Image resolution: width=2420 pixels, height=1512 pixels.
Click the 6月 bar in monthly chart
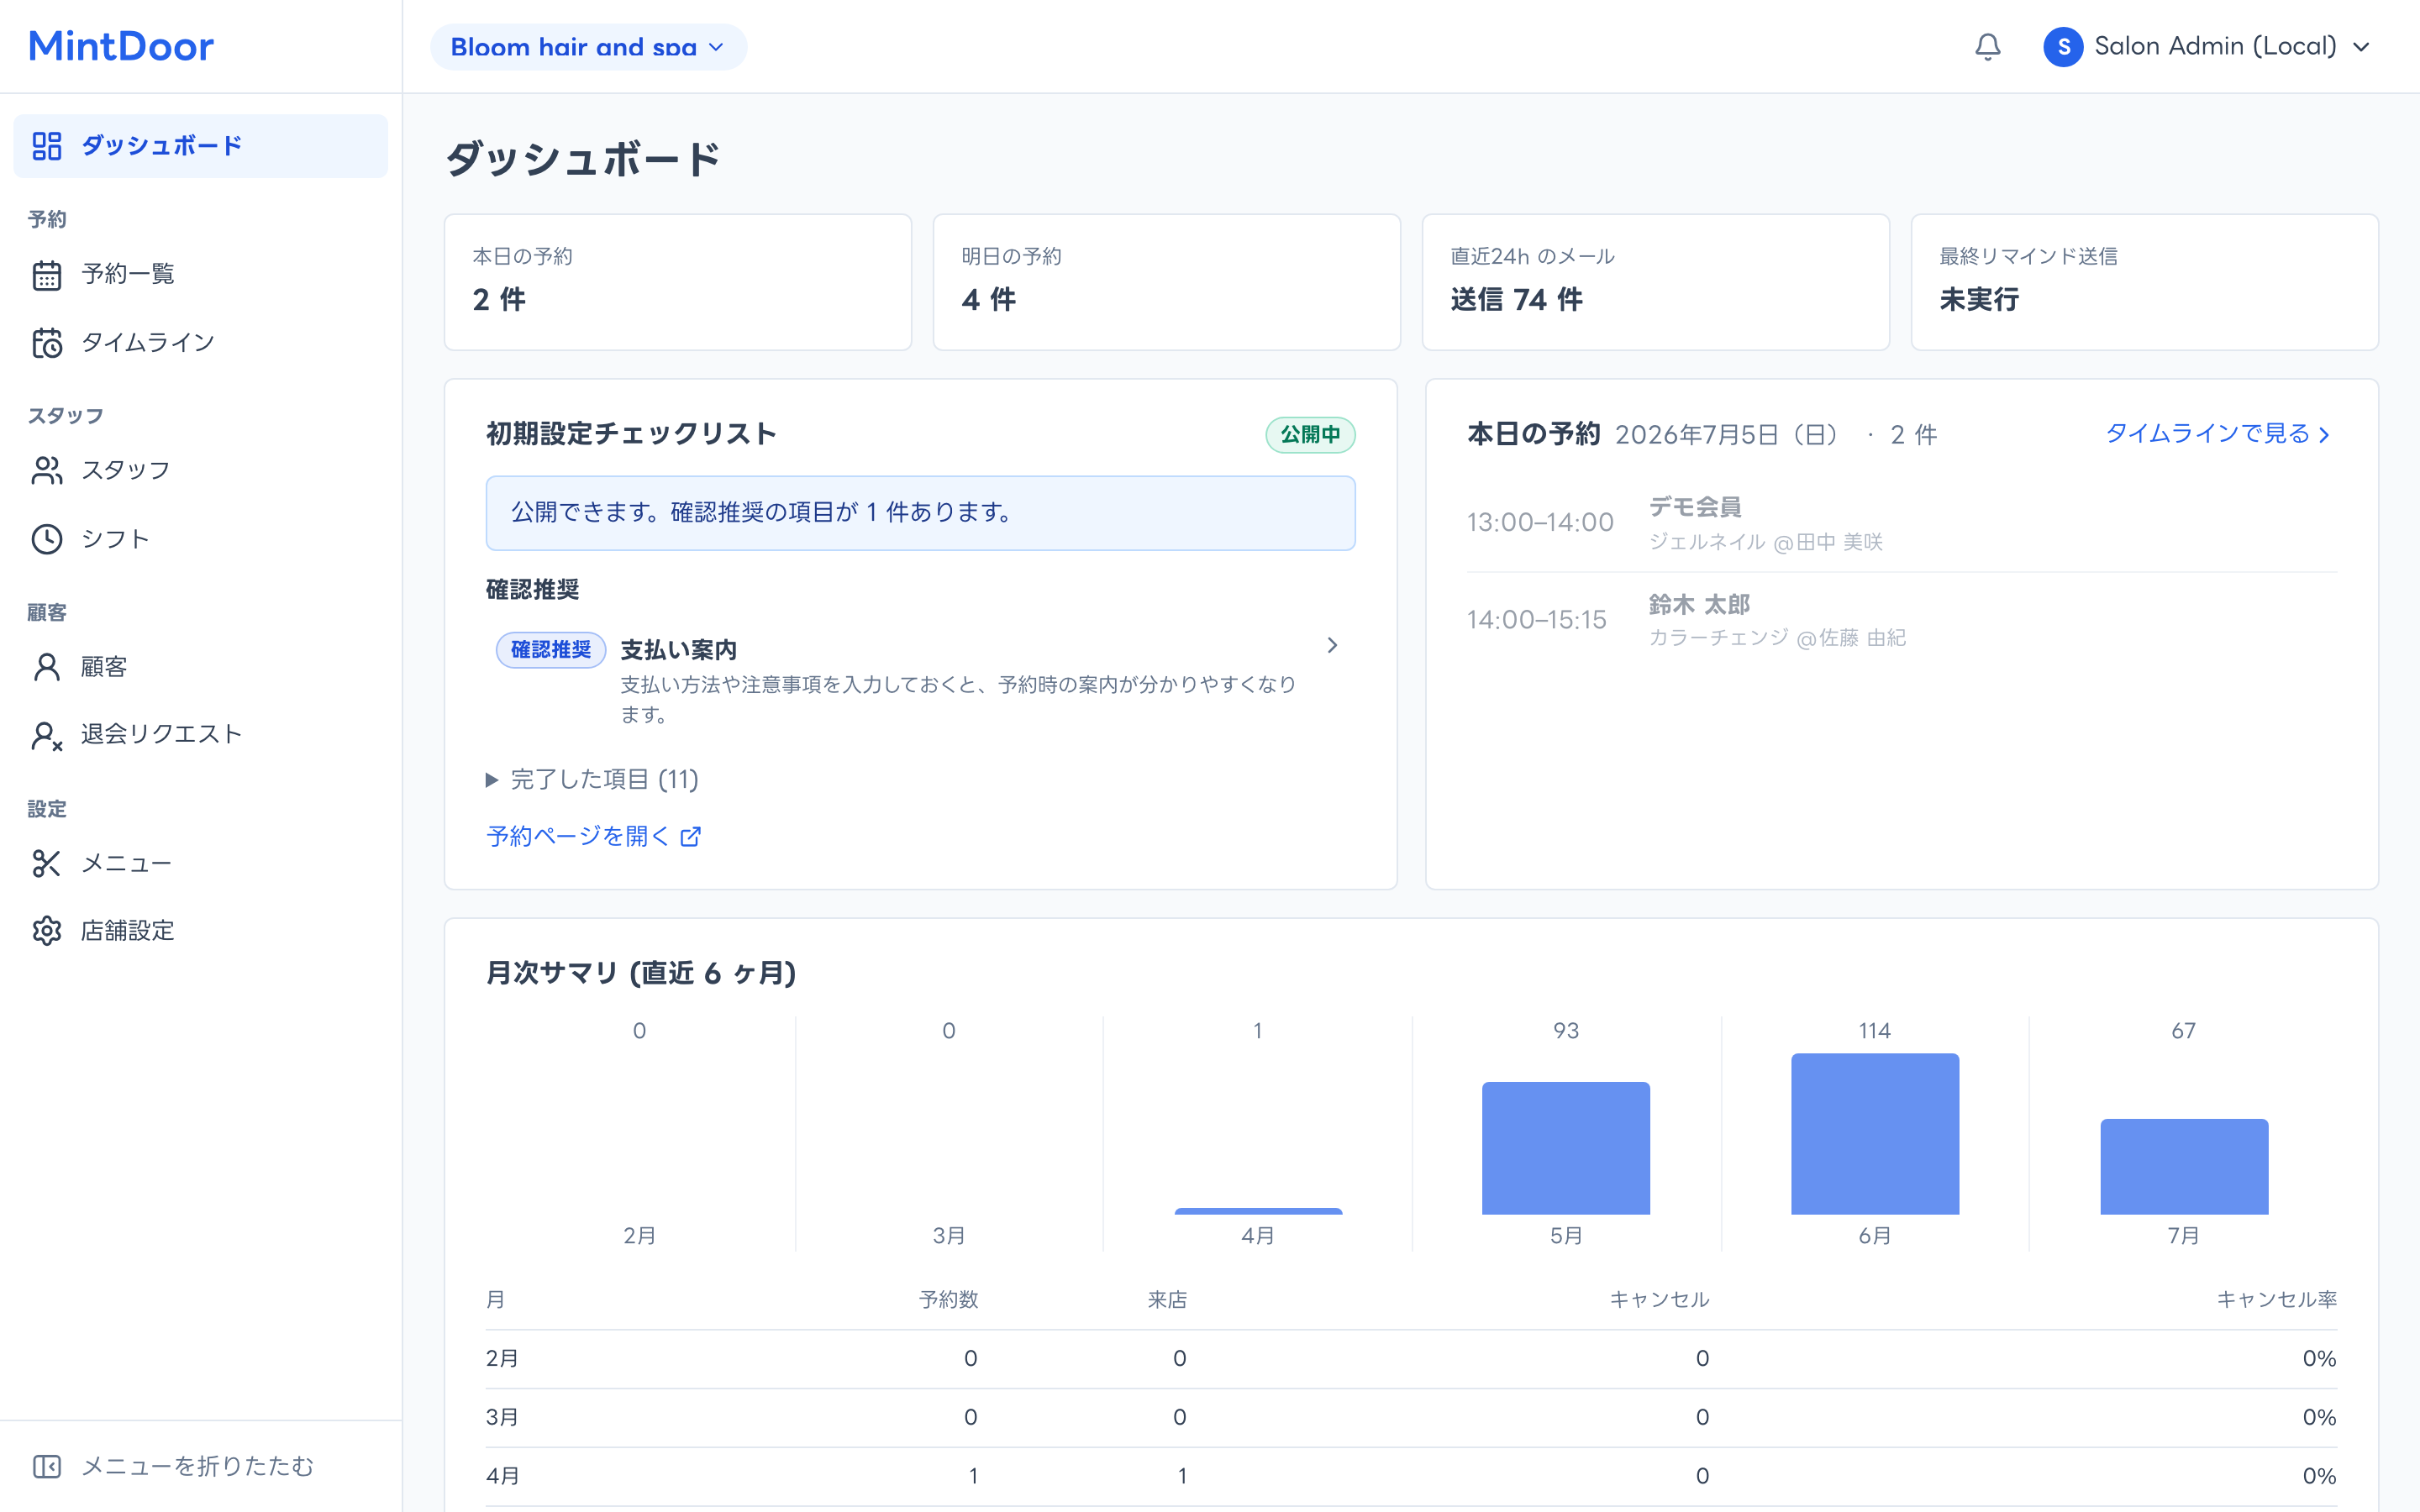1875,1134
